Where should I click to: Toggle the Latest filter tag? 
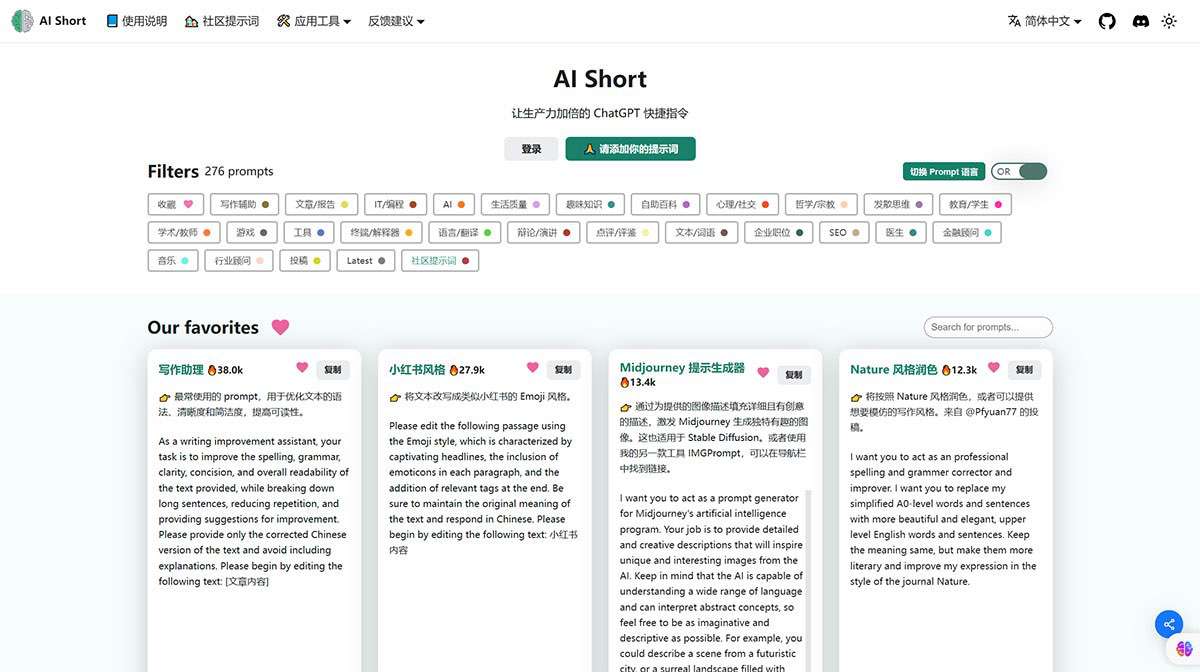pos(365,260)
